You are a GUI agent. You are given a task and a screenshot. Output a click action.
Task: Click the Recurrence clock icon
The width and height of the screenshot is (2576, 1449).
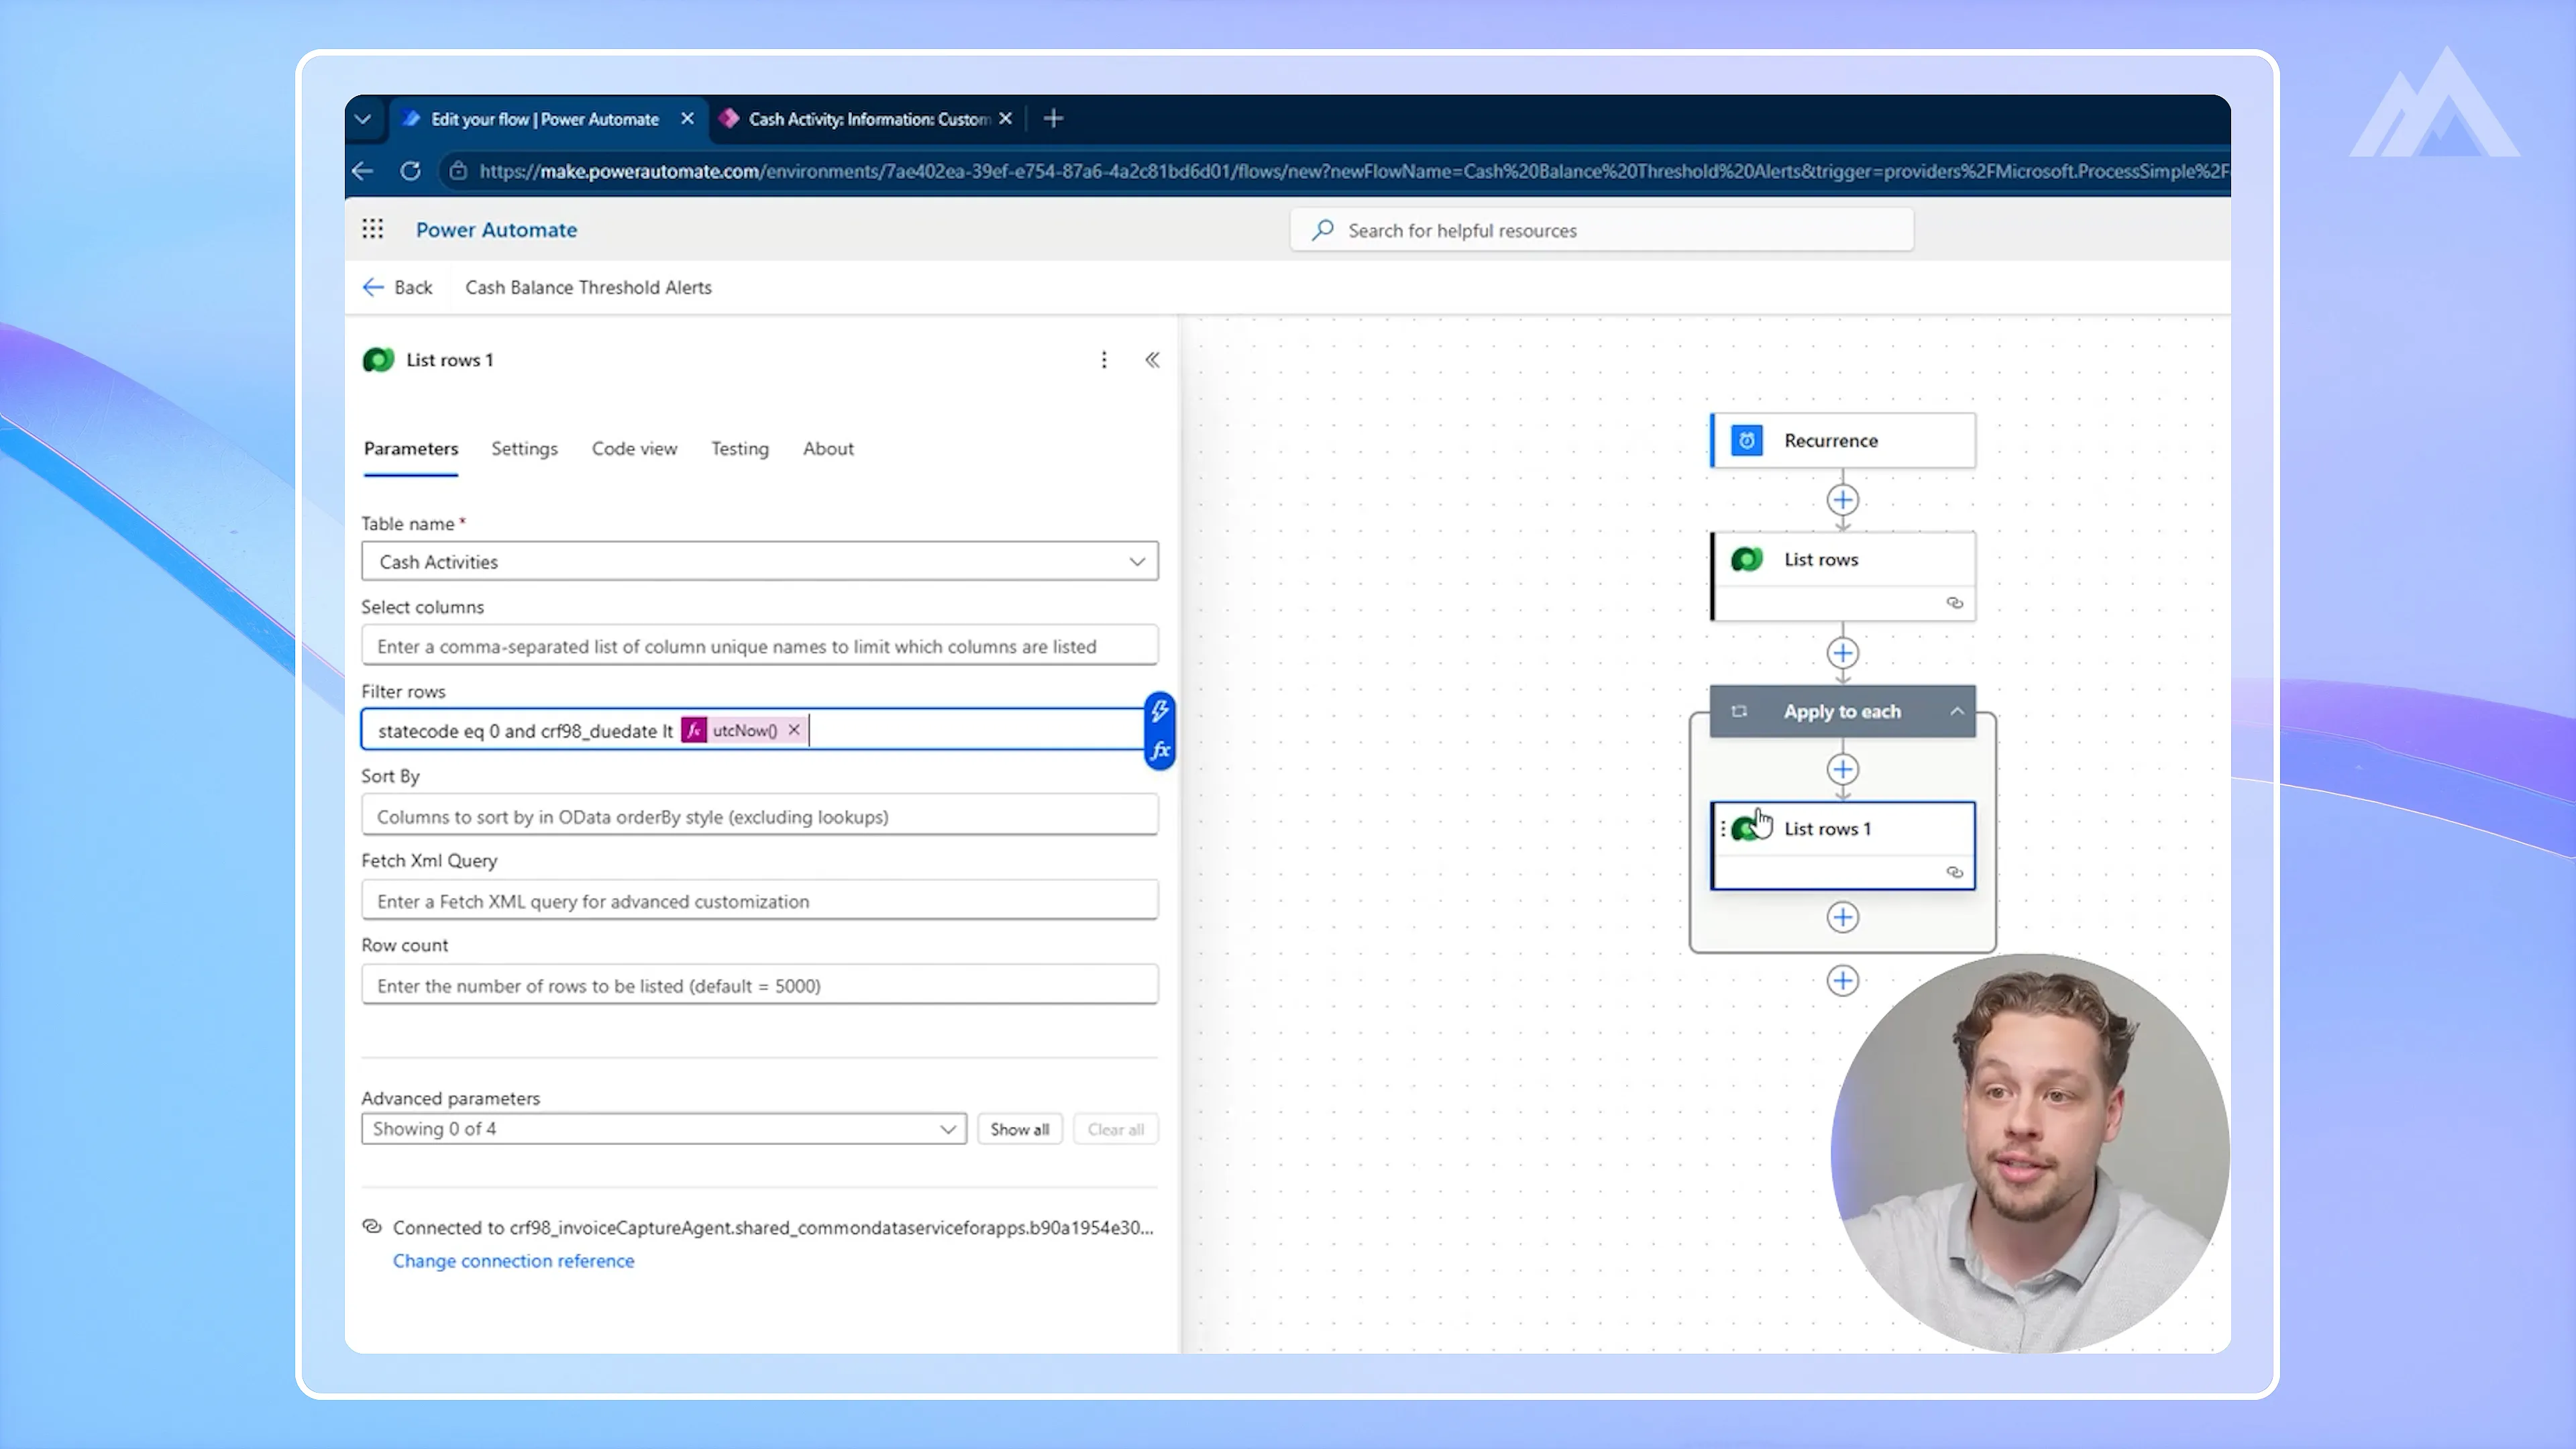click(x=1747, y=441)
